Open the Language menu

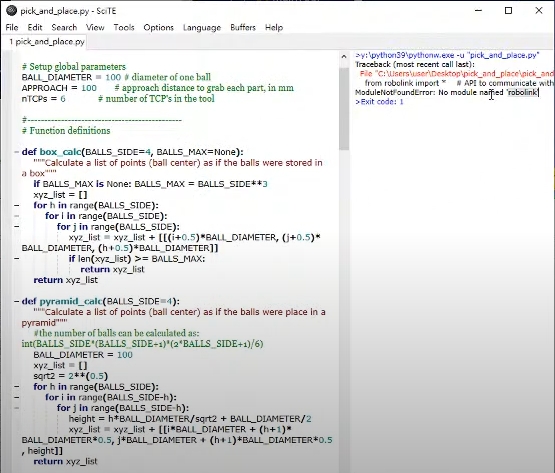point(202,28)
